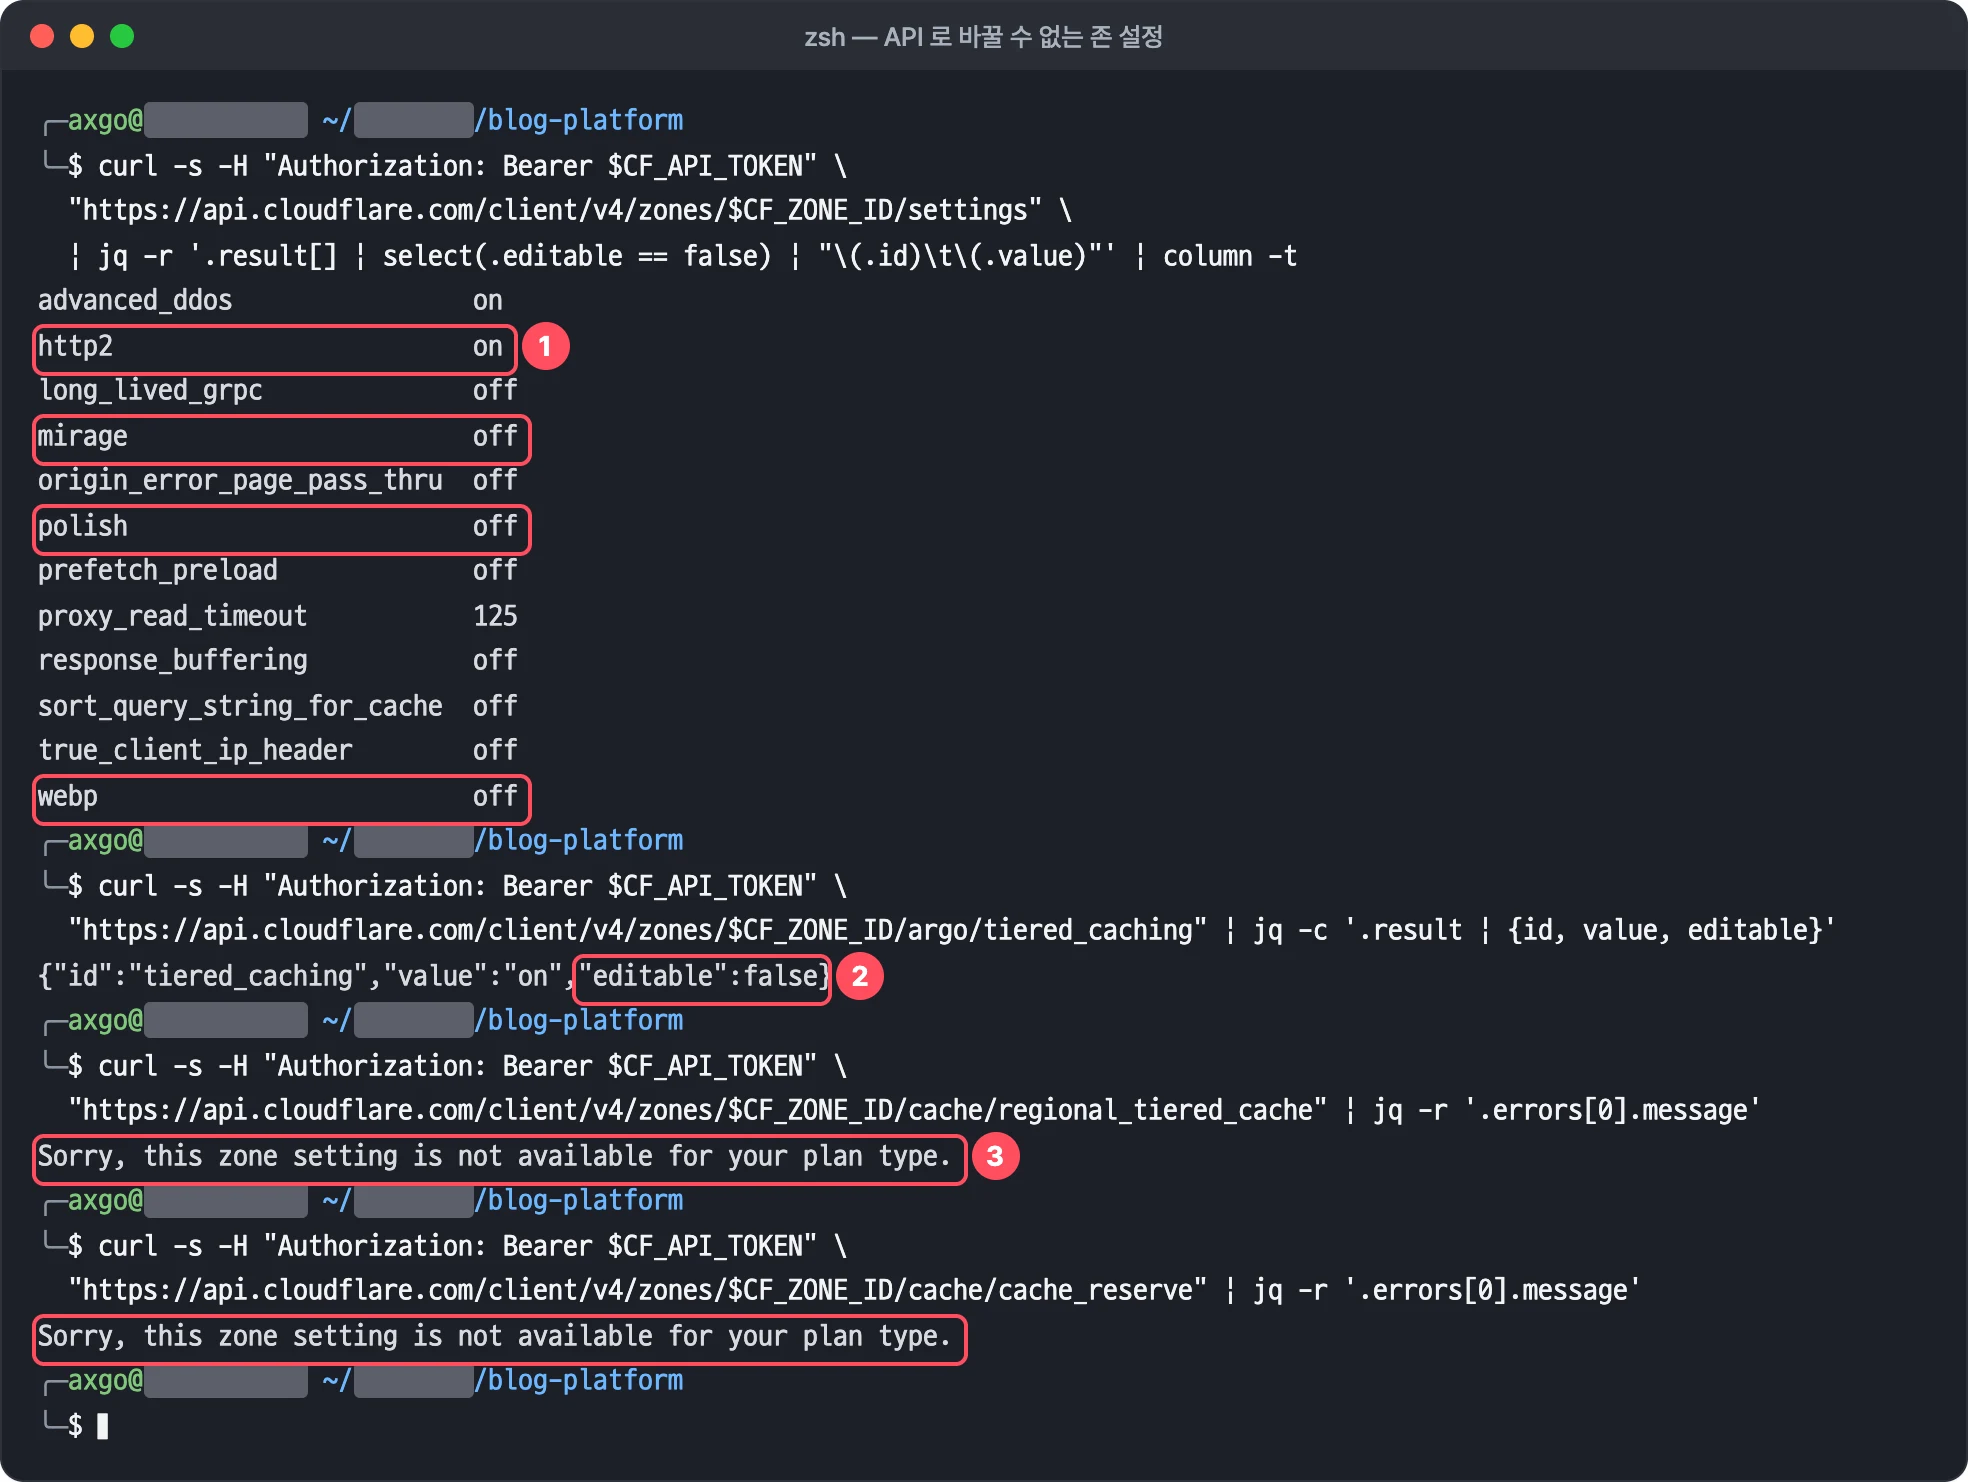
Task: Click first 'not available for your plan' message
Action: pyautogui.click(x=500, y=1159)
